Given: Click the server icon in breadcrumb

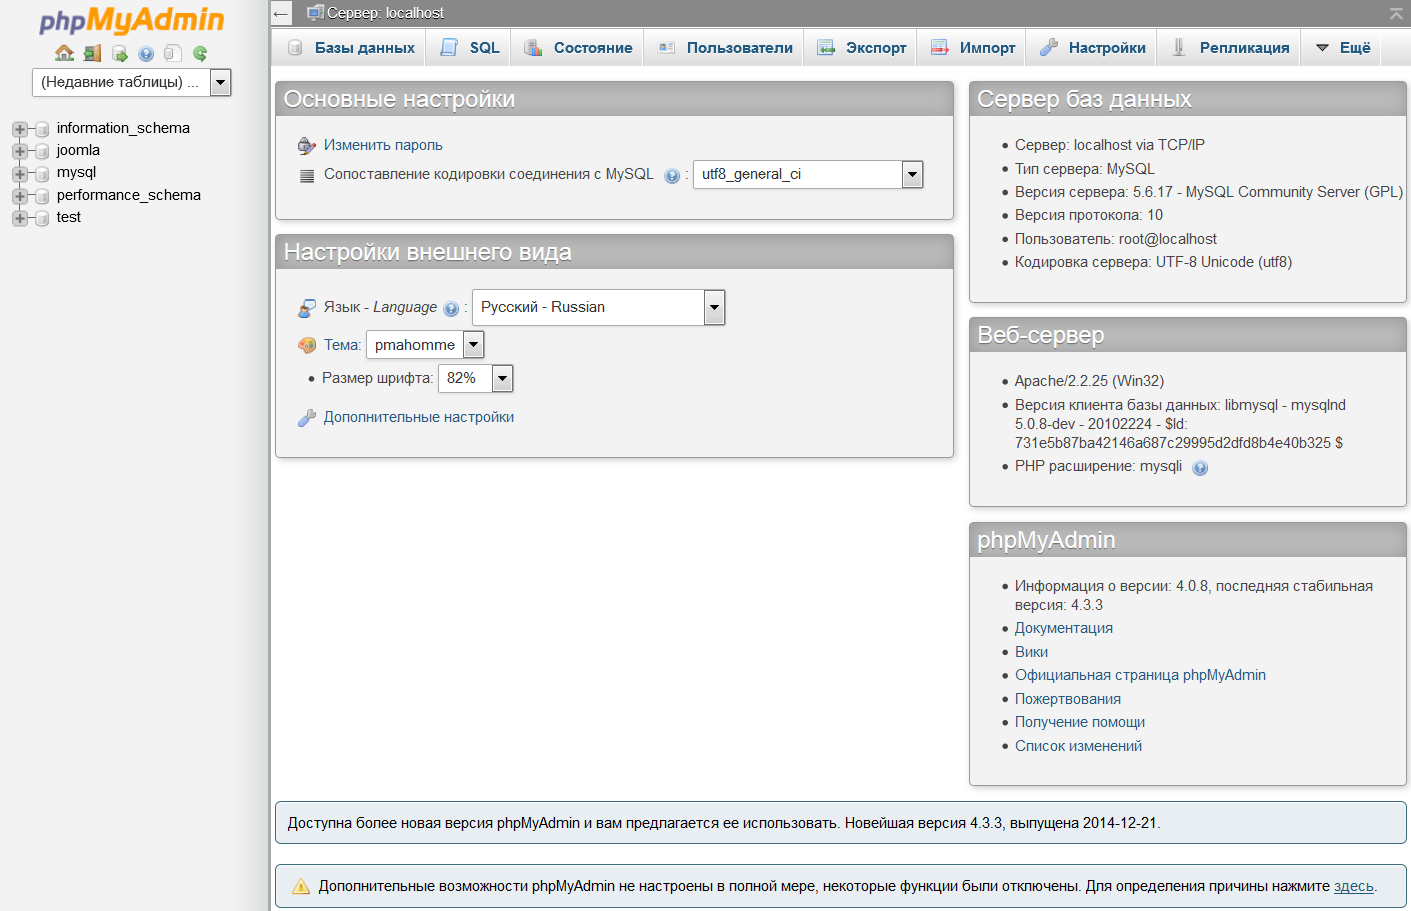Looking at the screenshot, I should (x=315, y=13).
